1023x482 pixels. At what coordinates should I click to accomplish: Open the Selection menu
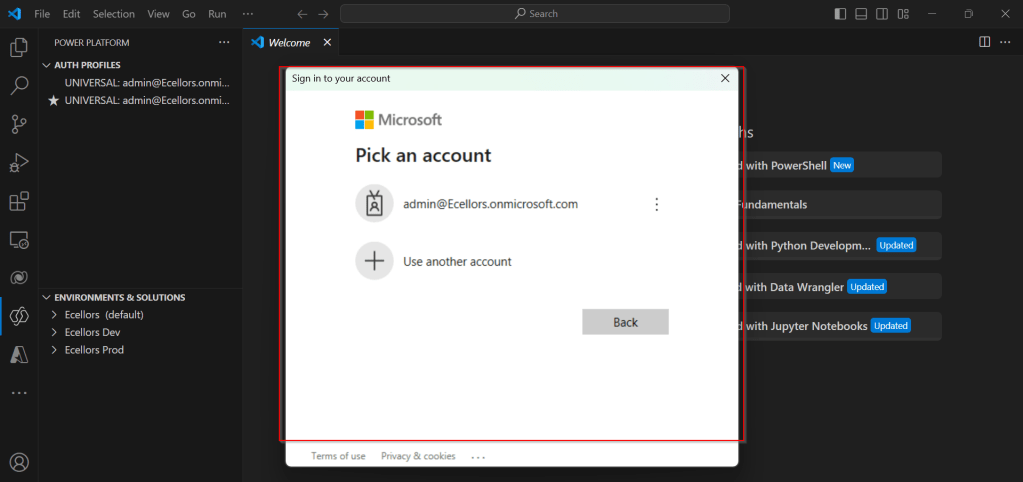pos(113,14)
